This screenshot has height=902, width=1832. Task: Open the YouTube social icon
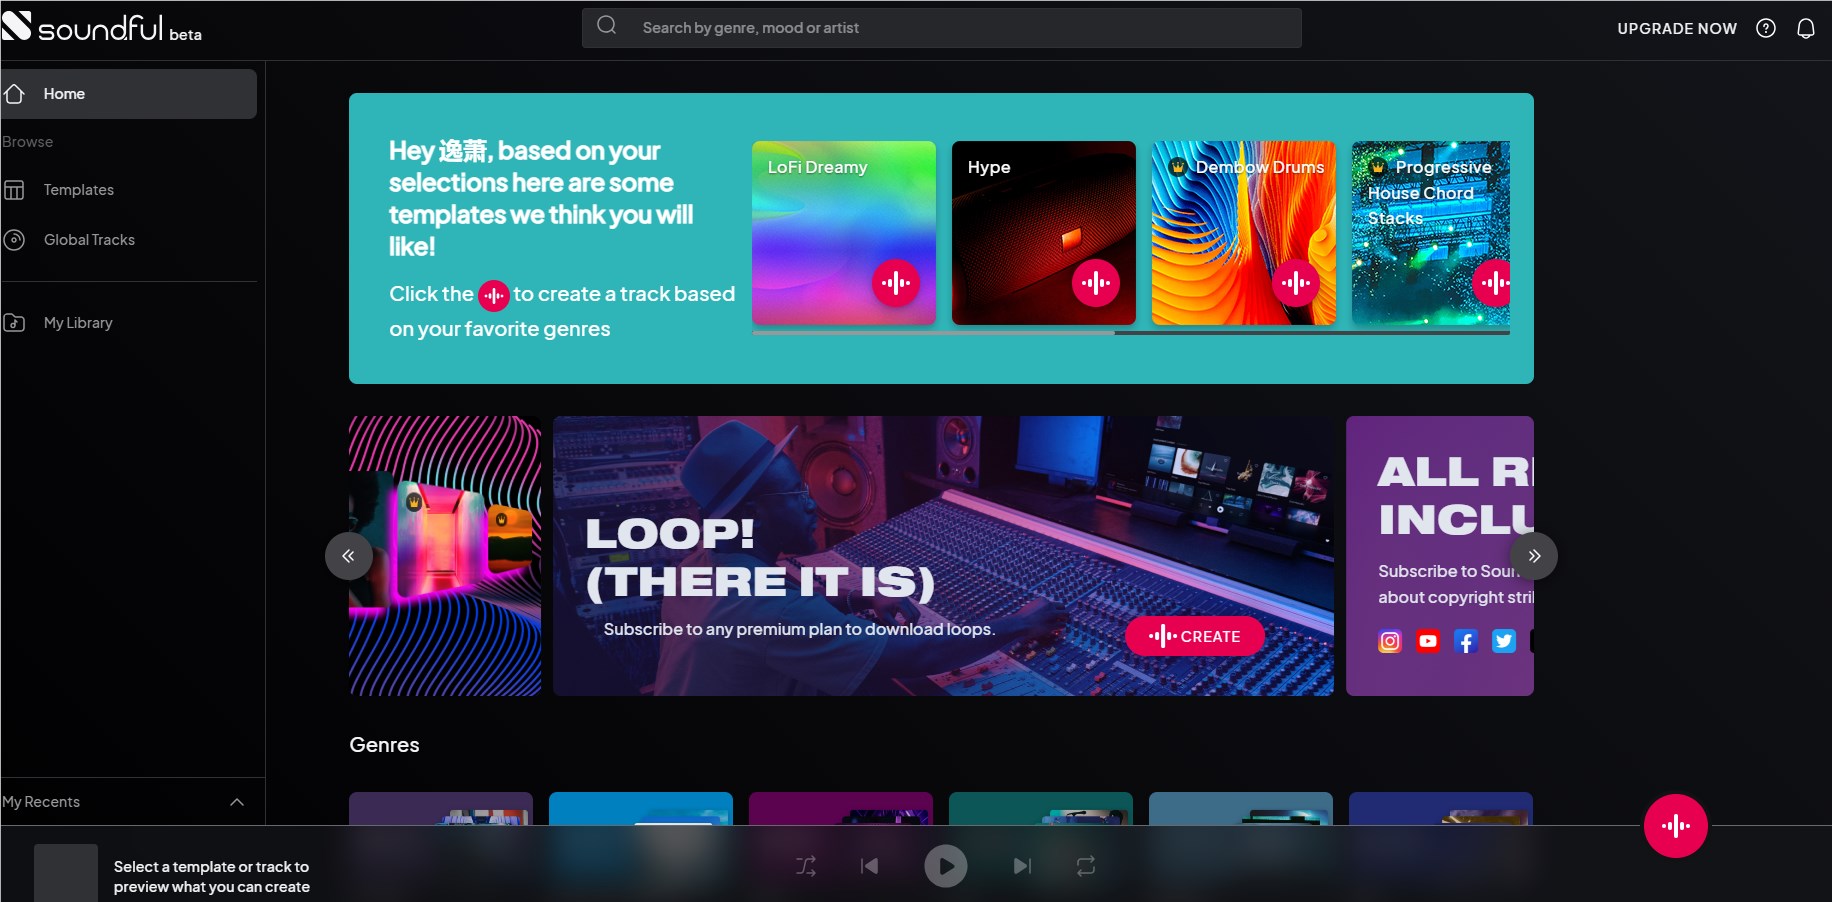point(1428,641)
